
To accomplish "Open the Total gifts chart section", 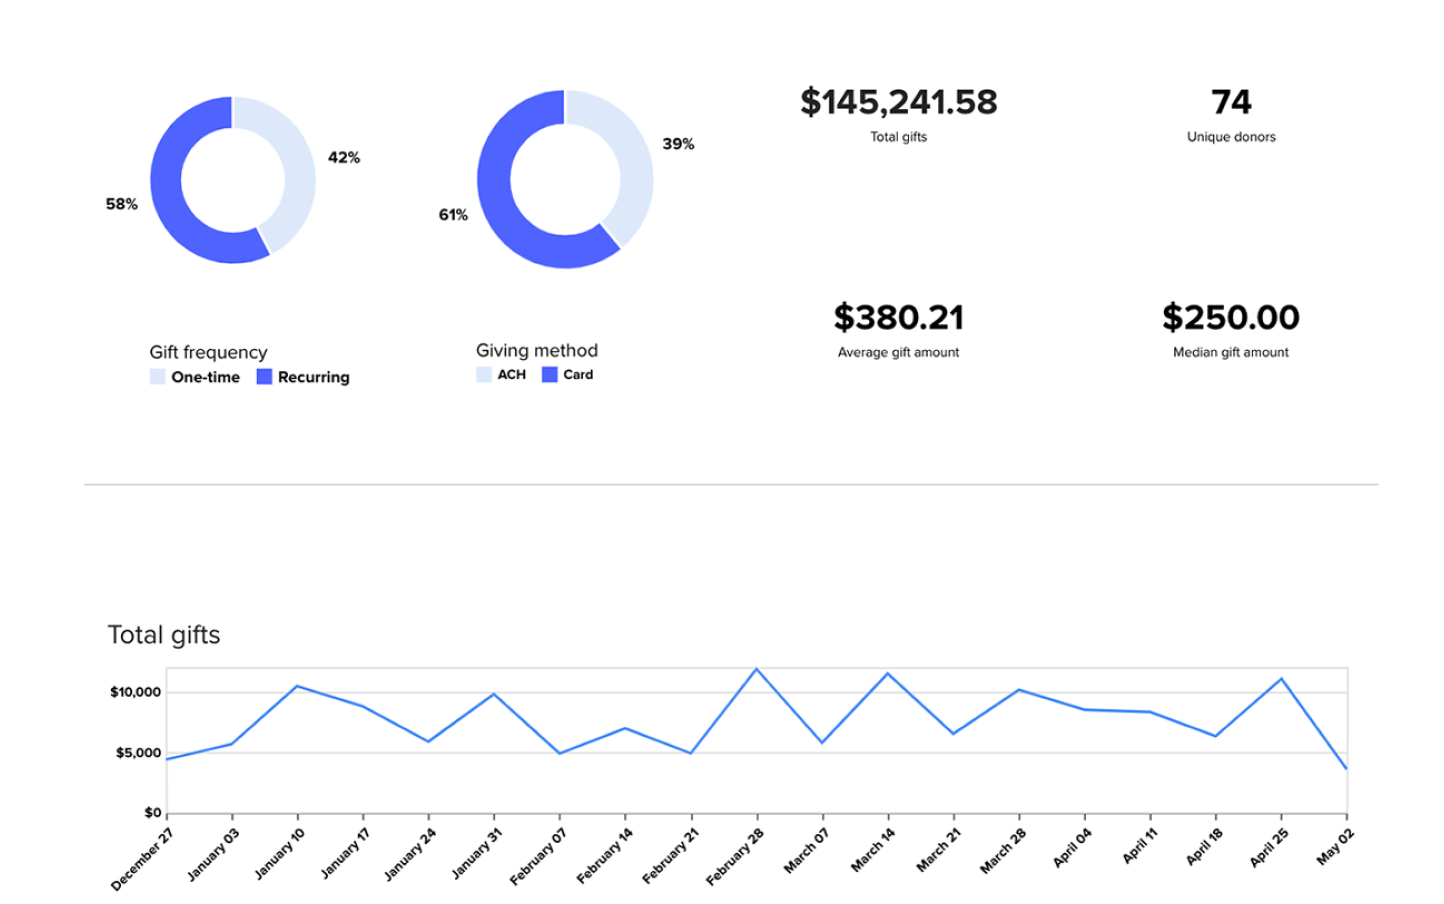I will (x=164, y=635).
